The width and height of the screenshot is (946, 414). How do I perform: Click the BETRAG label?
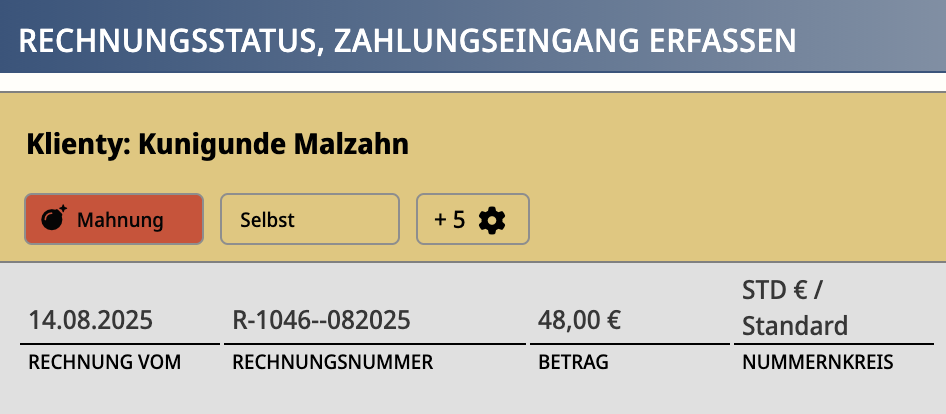[x=573, y=362]
